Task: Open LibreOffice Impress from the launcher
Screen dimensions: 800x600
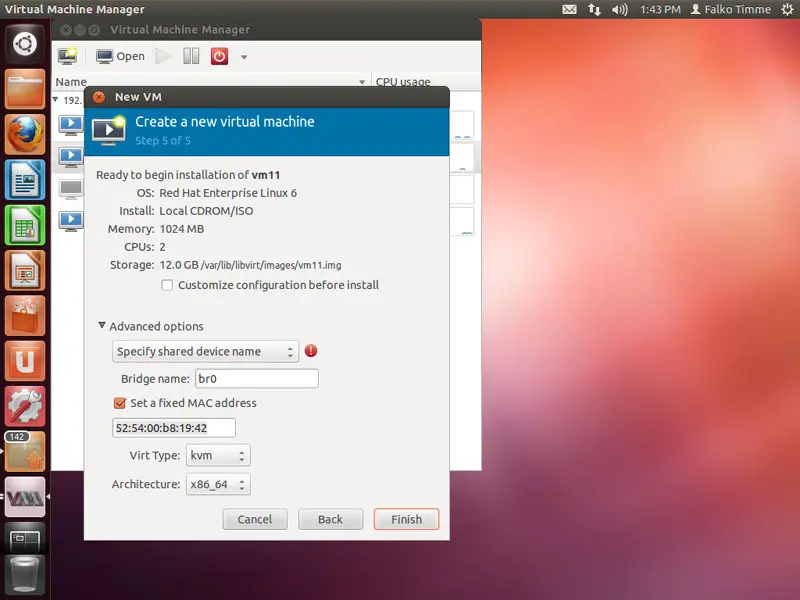Action: pyautogui.click(x=24, y=270)
